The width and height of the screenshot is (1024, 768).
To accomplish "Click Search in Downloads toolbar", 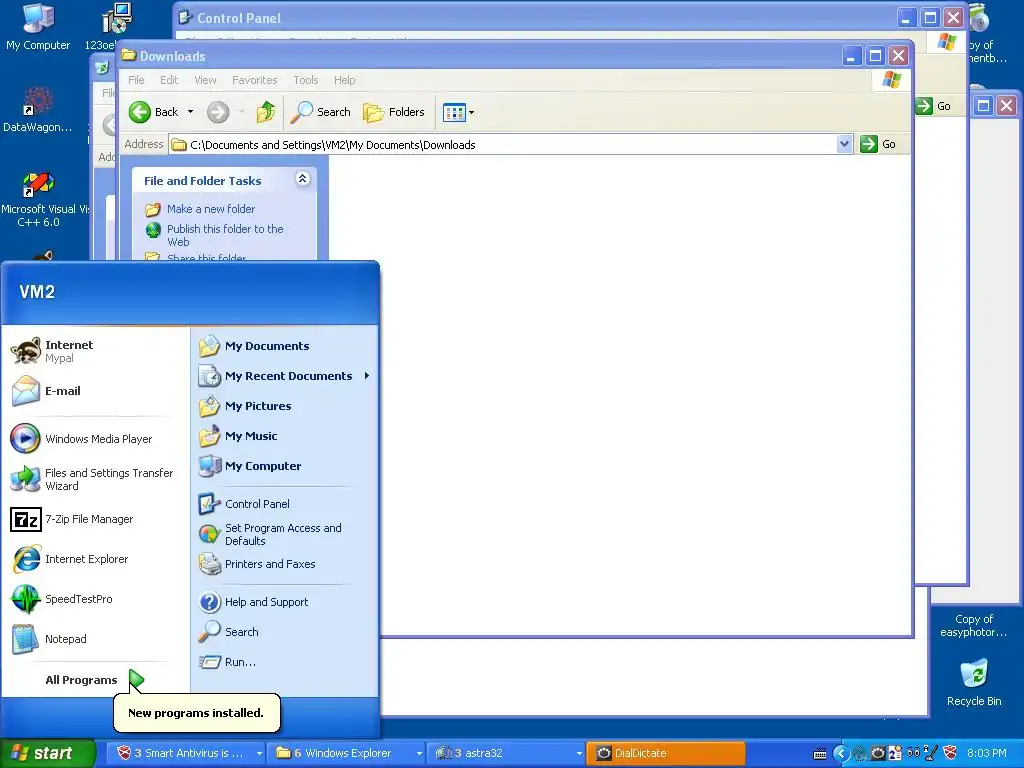I will [321, 112].
